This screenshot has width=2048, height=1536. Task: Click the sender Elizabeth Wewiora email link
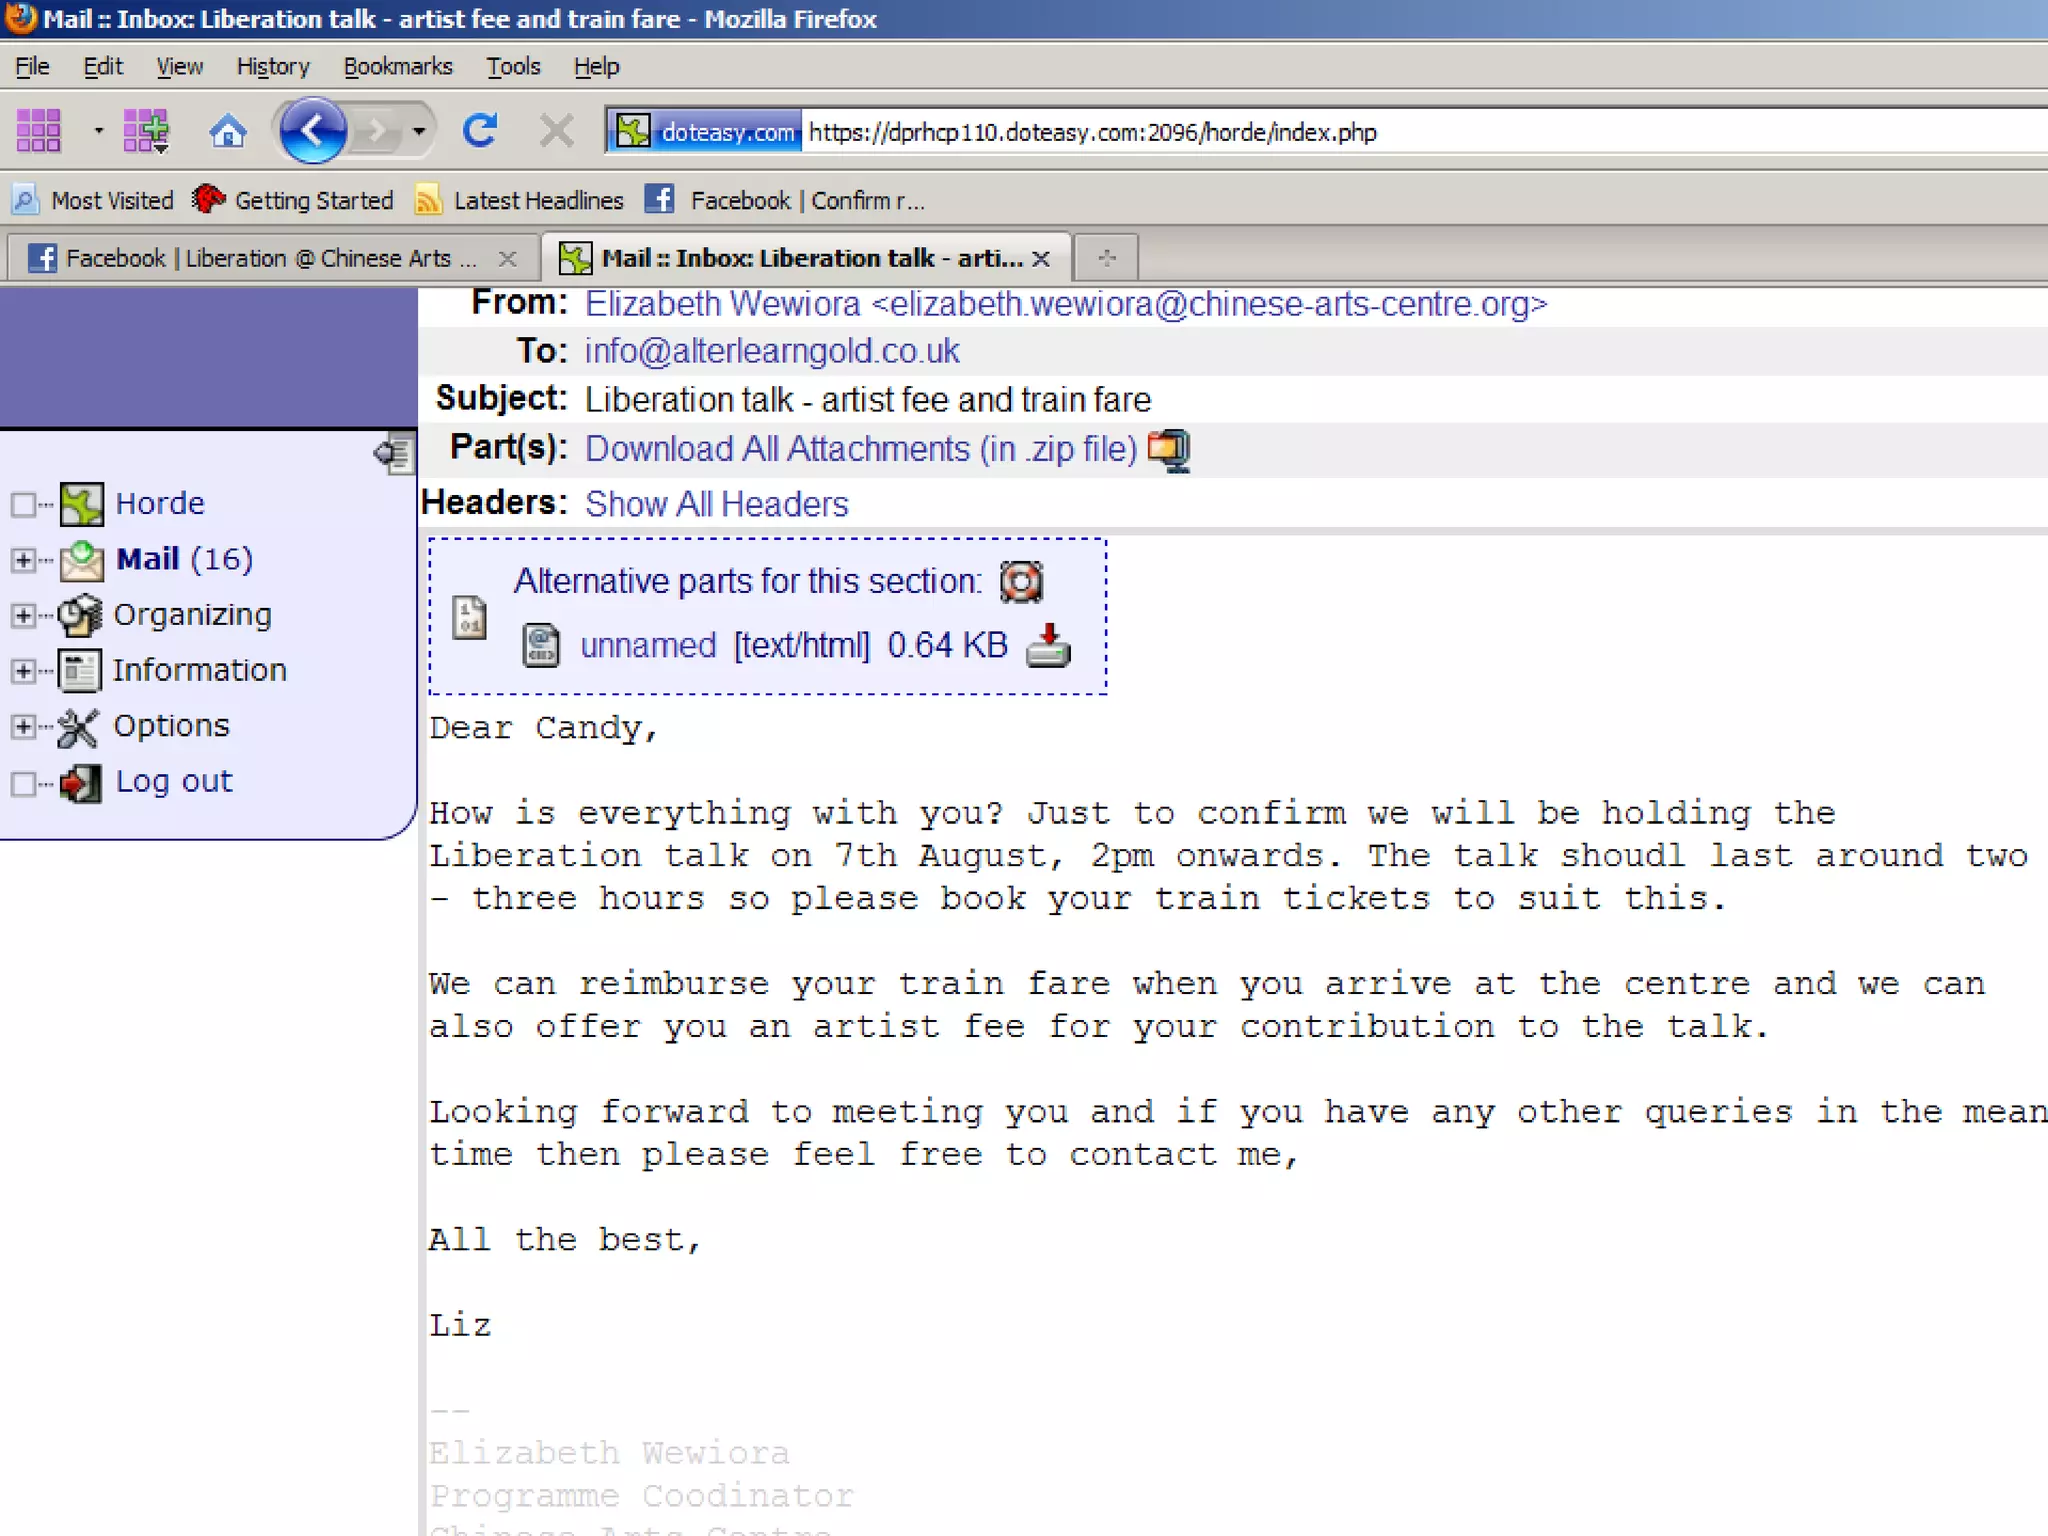pyautogui.click(x=1065, y=304)
